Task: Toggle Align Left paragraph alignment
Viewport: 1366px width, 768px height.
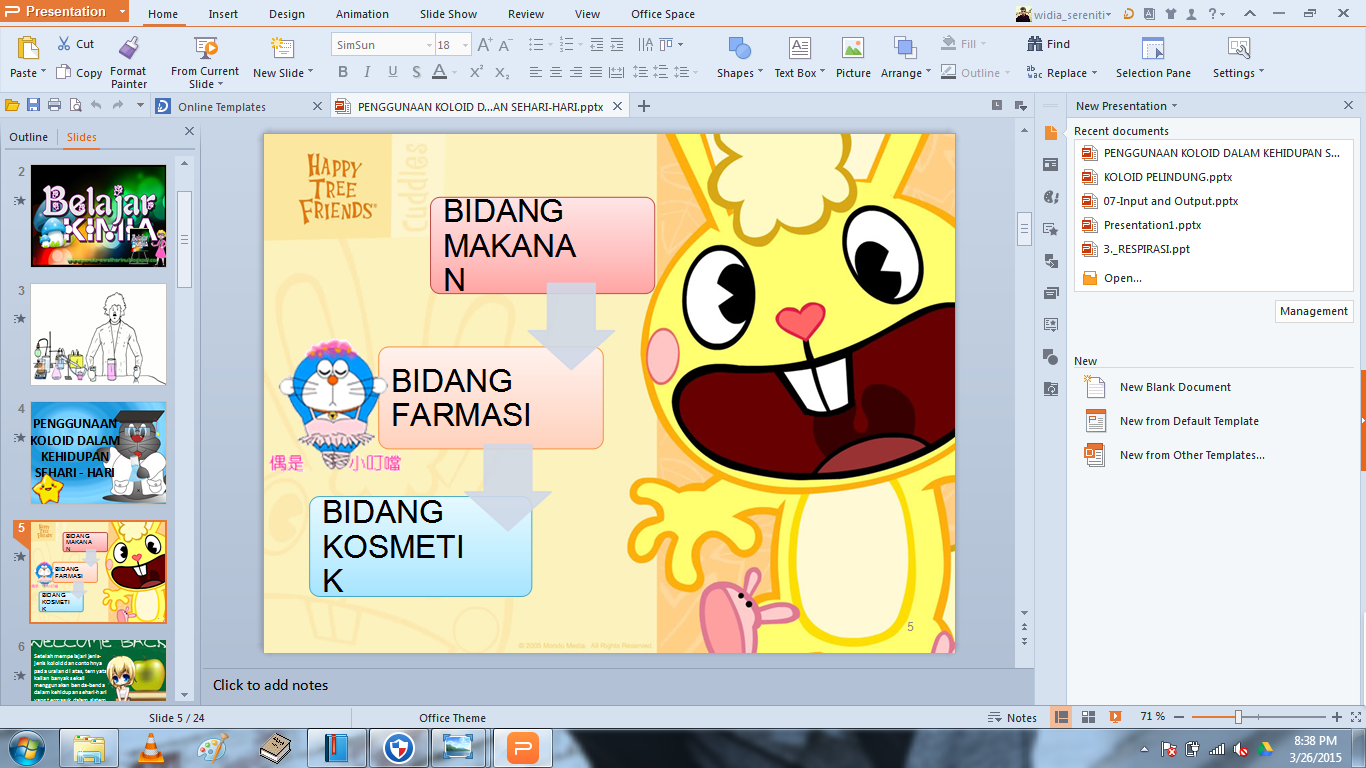Action: [x=536, y=72]
